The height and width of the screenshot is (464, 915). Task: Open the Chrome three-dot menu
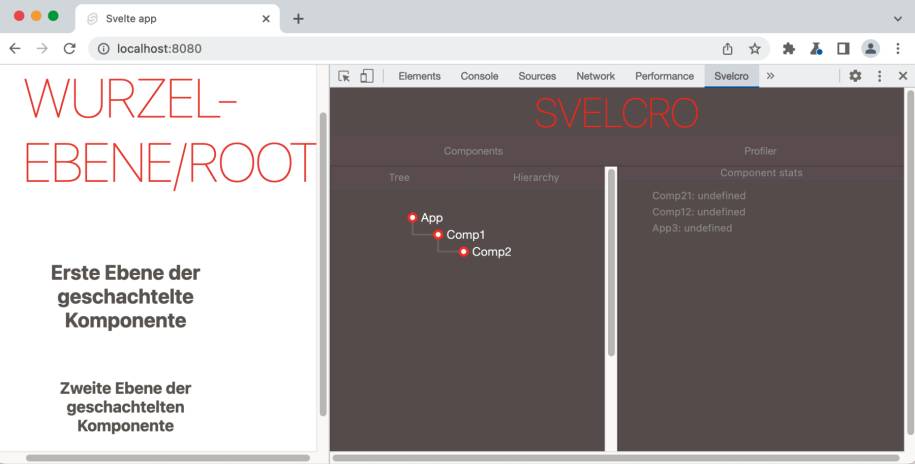coord(898,48)
